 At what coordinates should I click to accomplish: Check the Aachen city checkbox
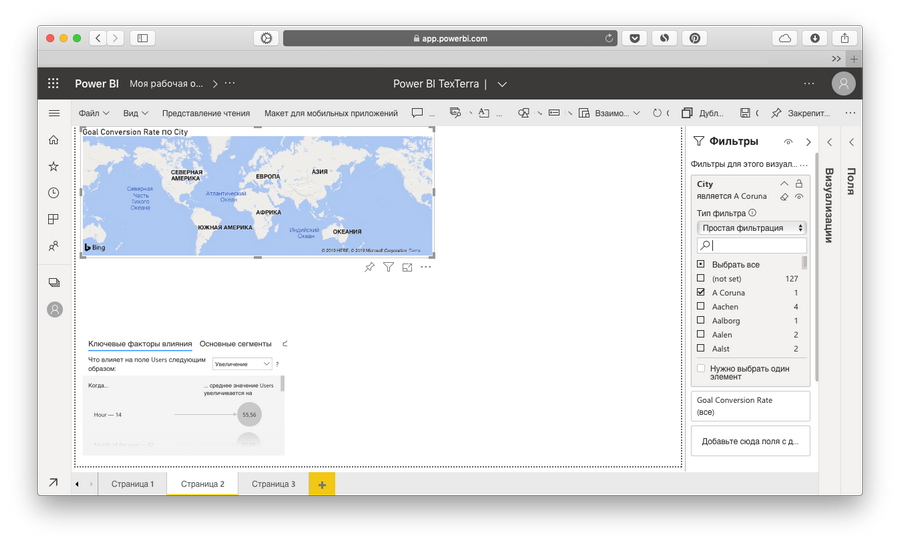click(701, 307)
